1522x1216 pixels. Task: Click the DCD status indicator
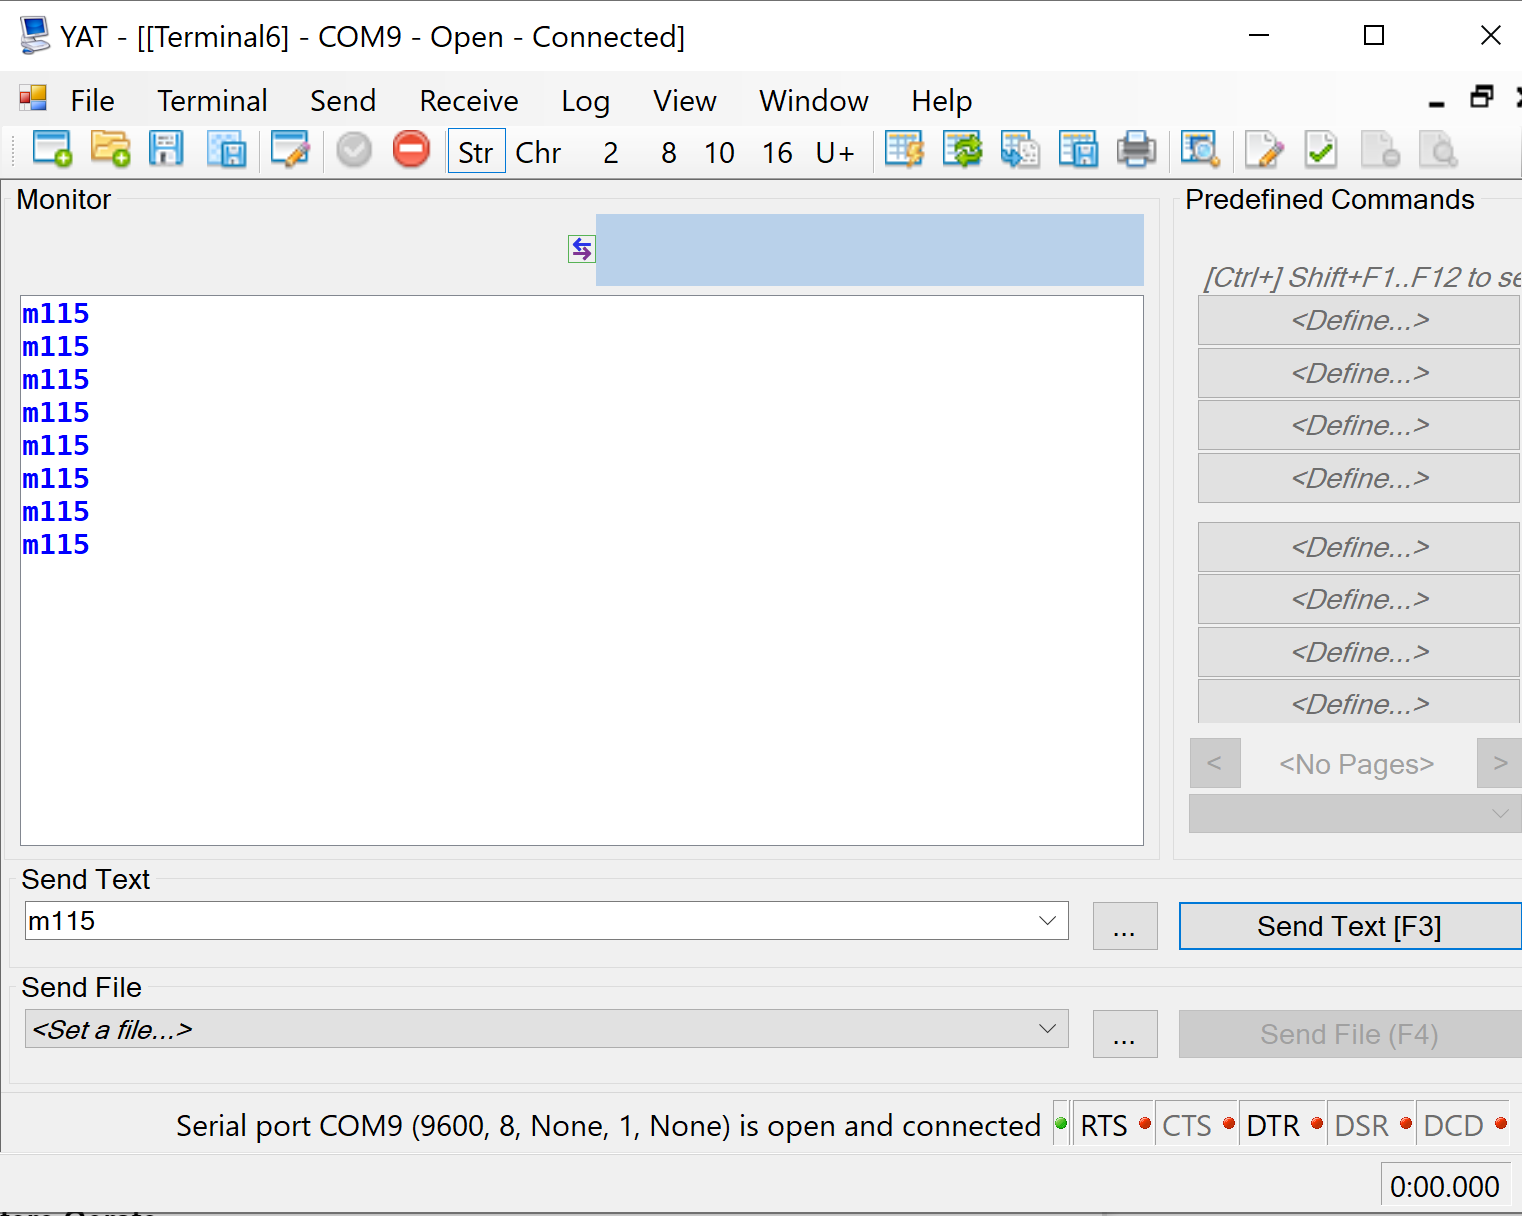point(1464,1125)
